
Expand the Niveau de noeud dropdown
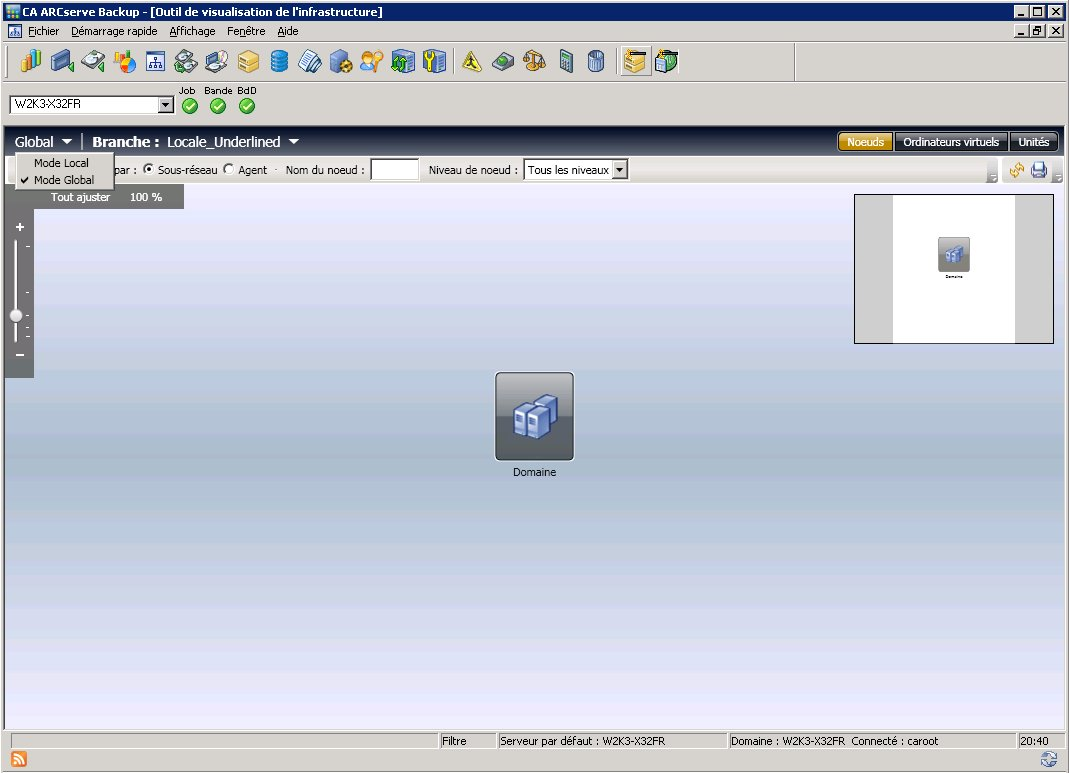point(619,170)
